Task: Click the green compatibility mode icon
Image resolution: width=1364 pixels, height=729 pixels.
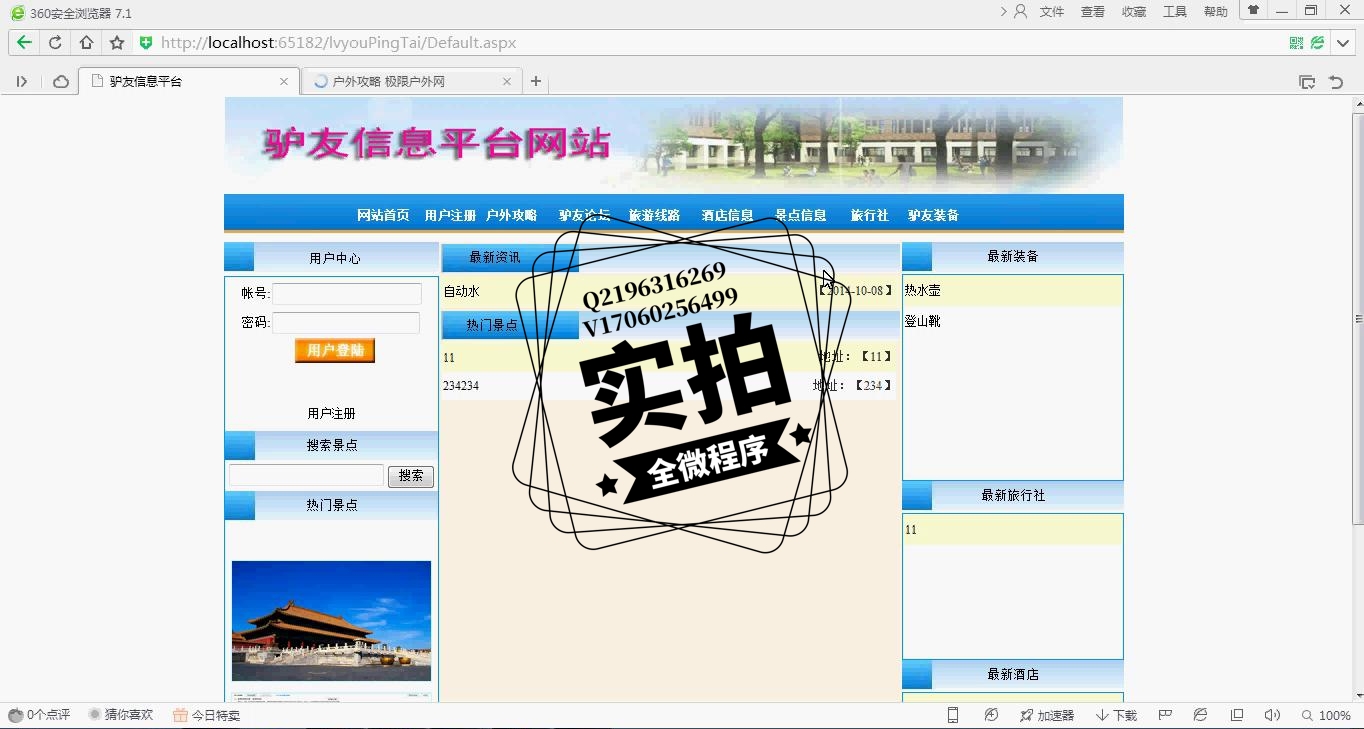Action: (1318, 43)
